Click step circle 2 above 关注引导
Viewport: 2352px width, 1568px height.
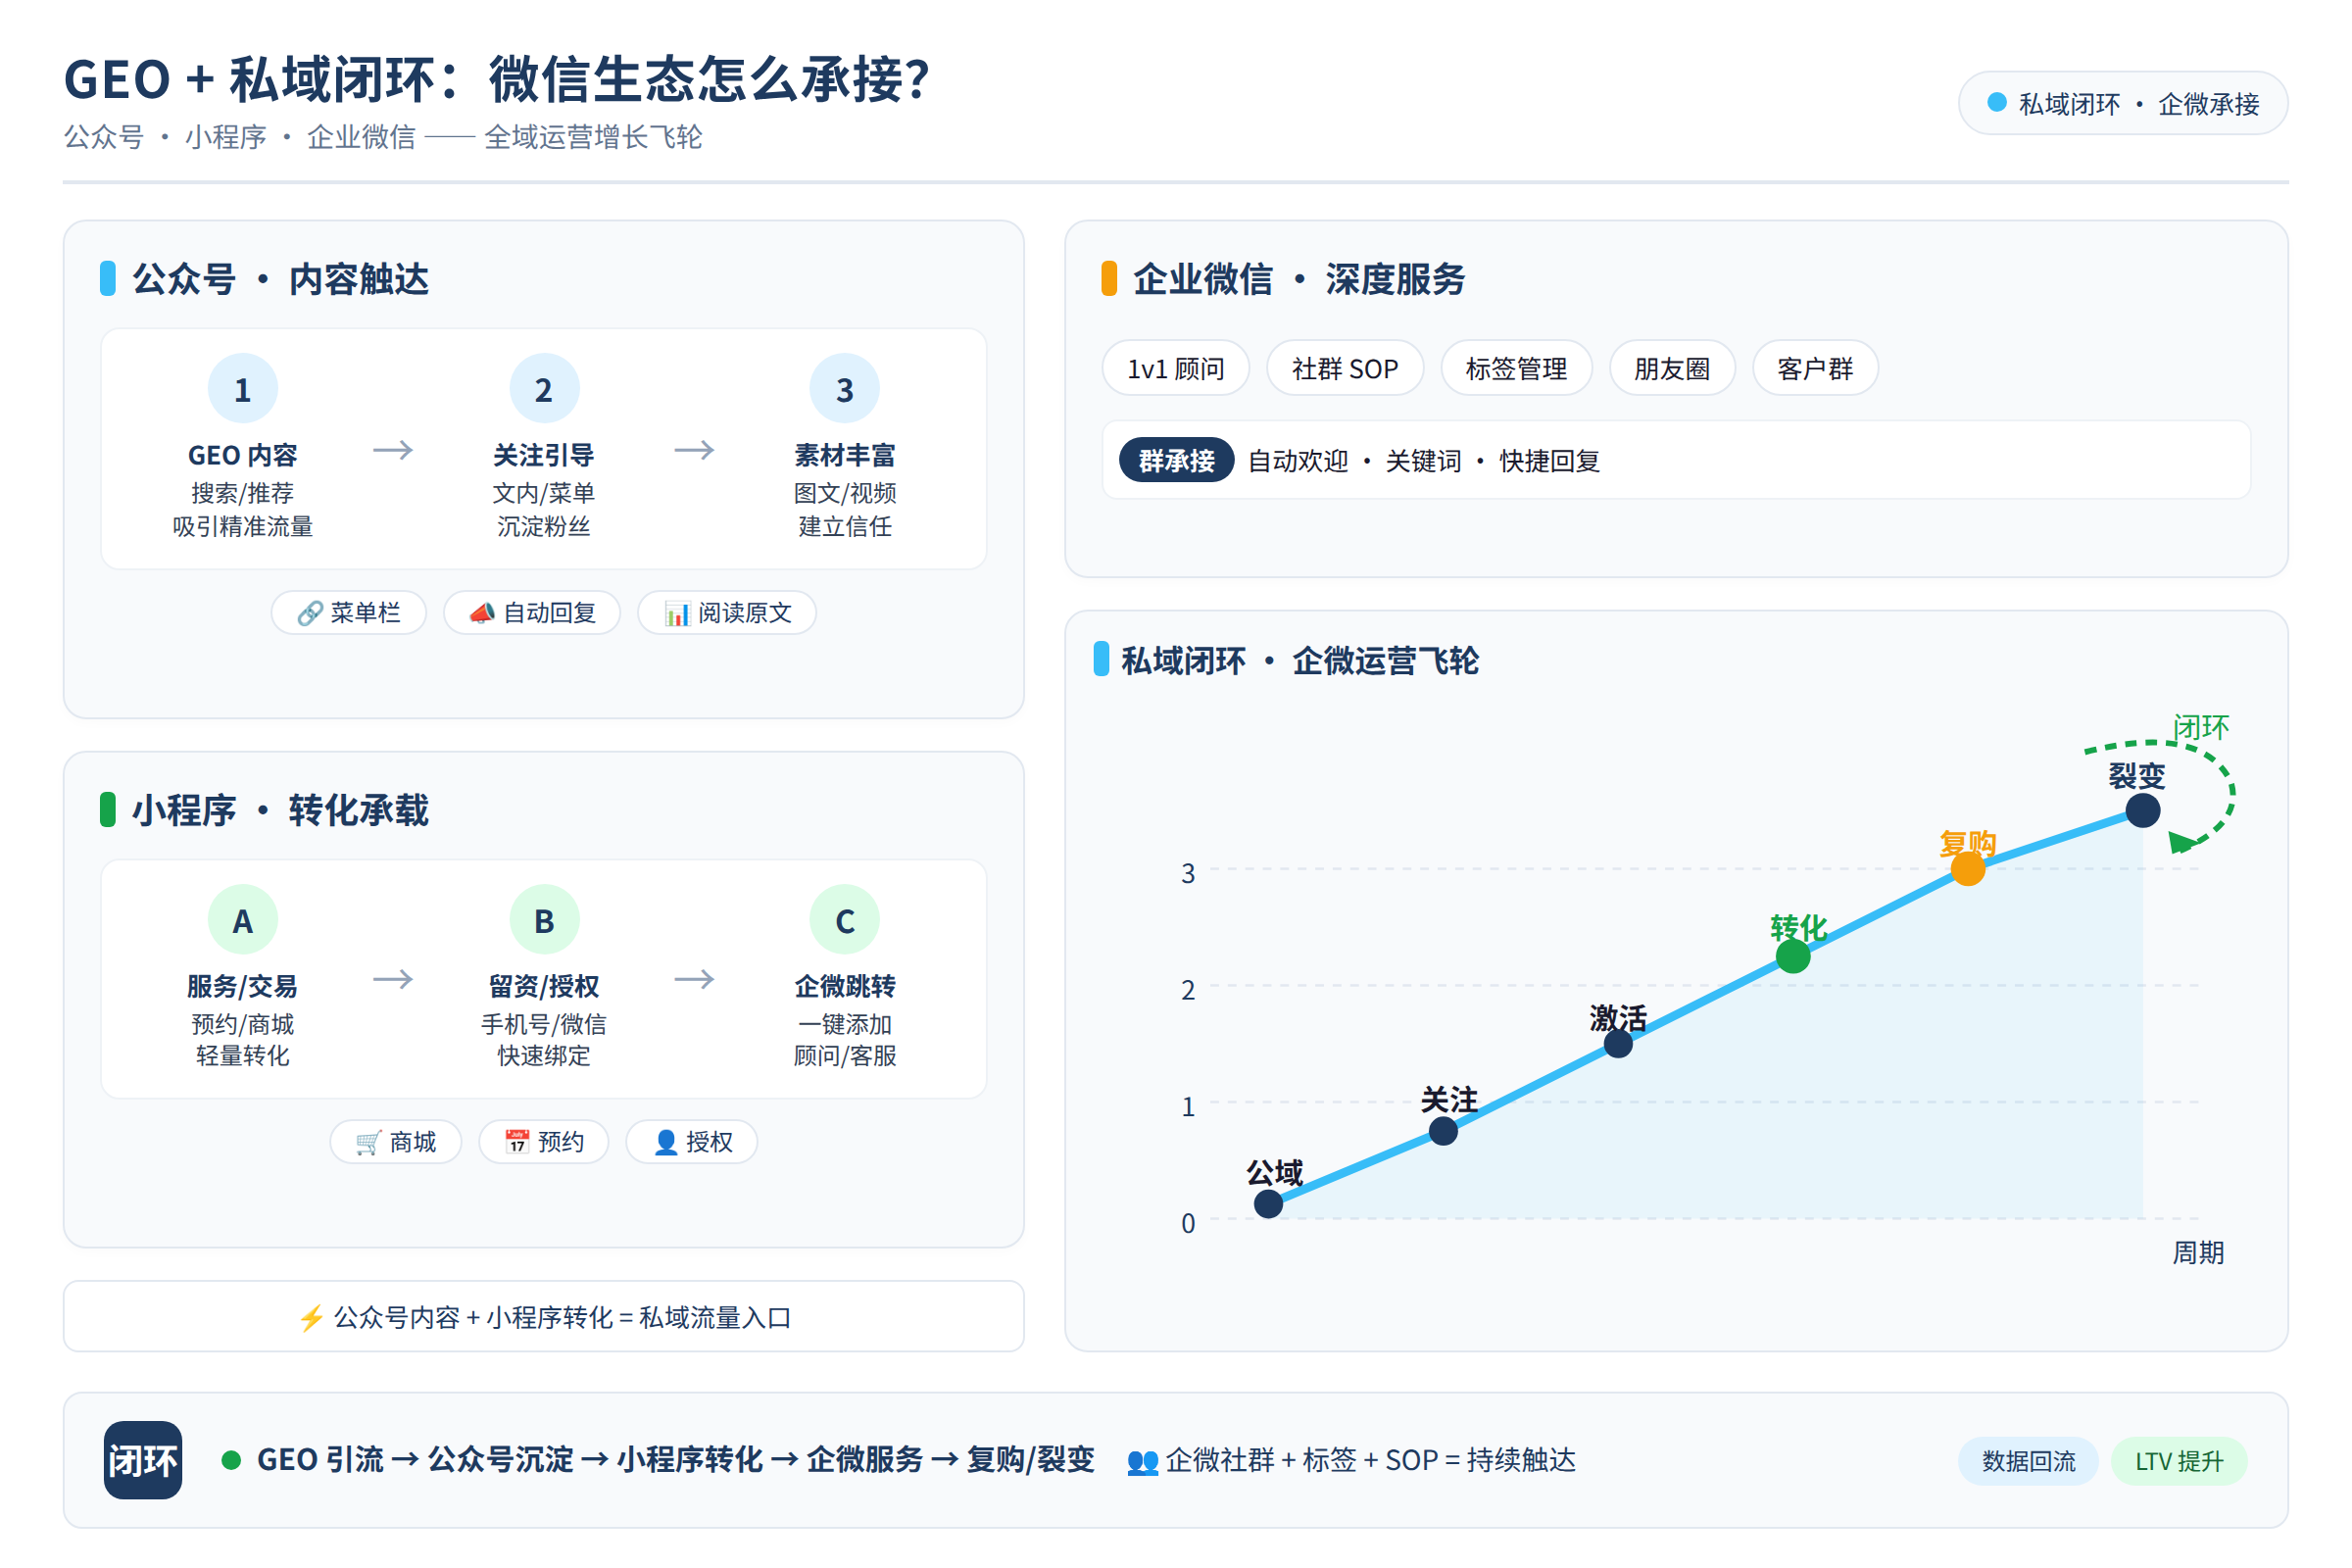coord(544,389)
